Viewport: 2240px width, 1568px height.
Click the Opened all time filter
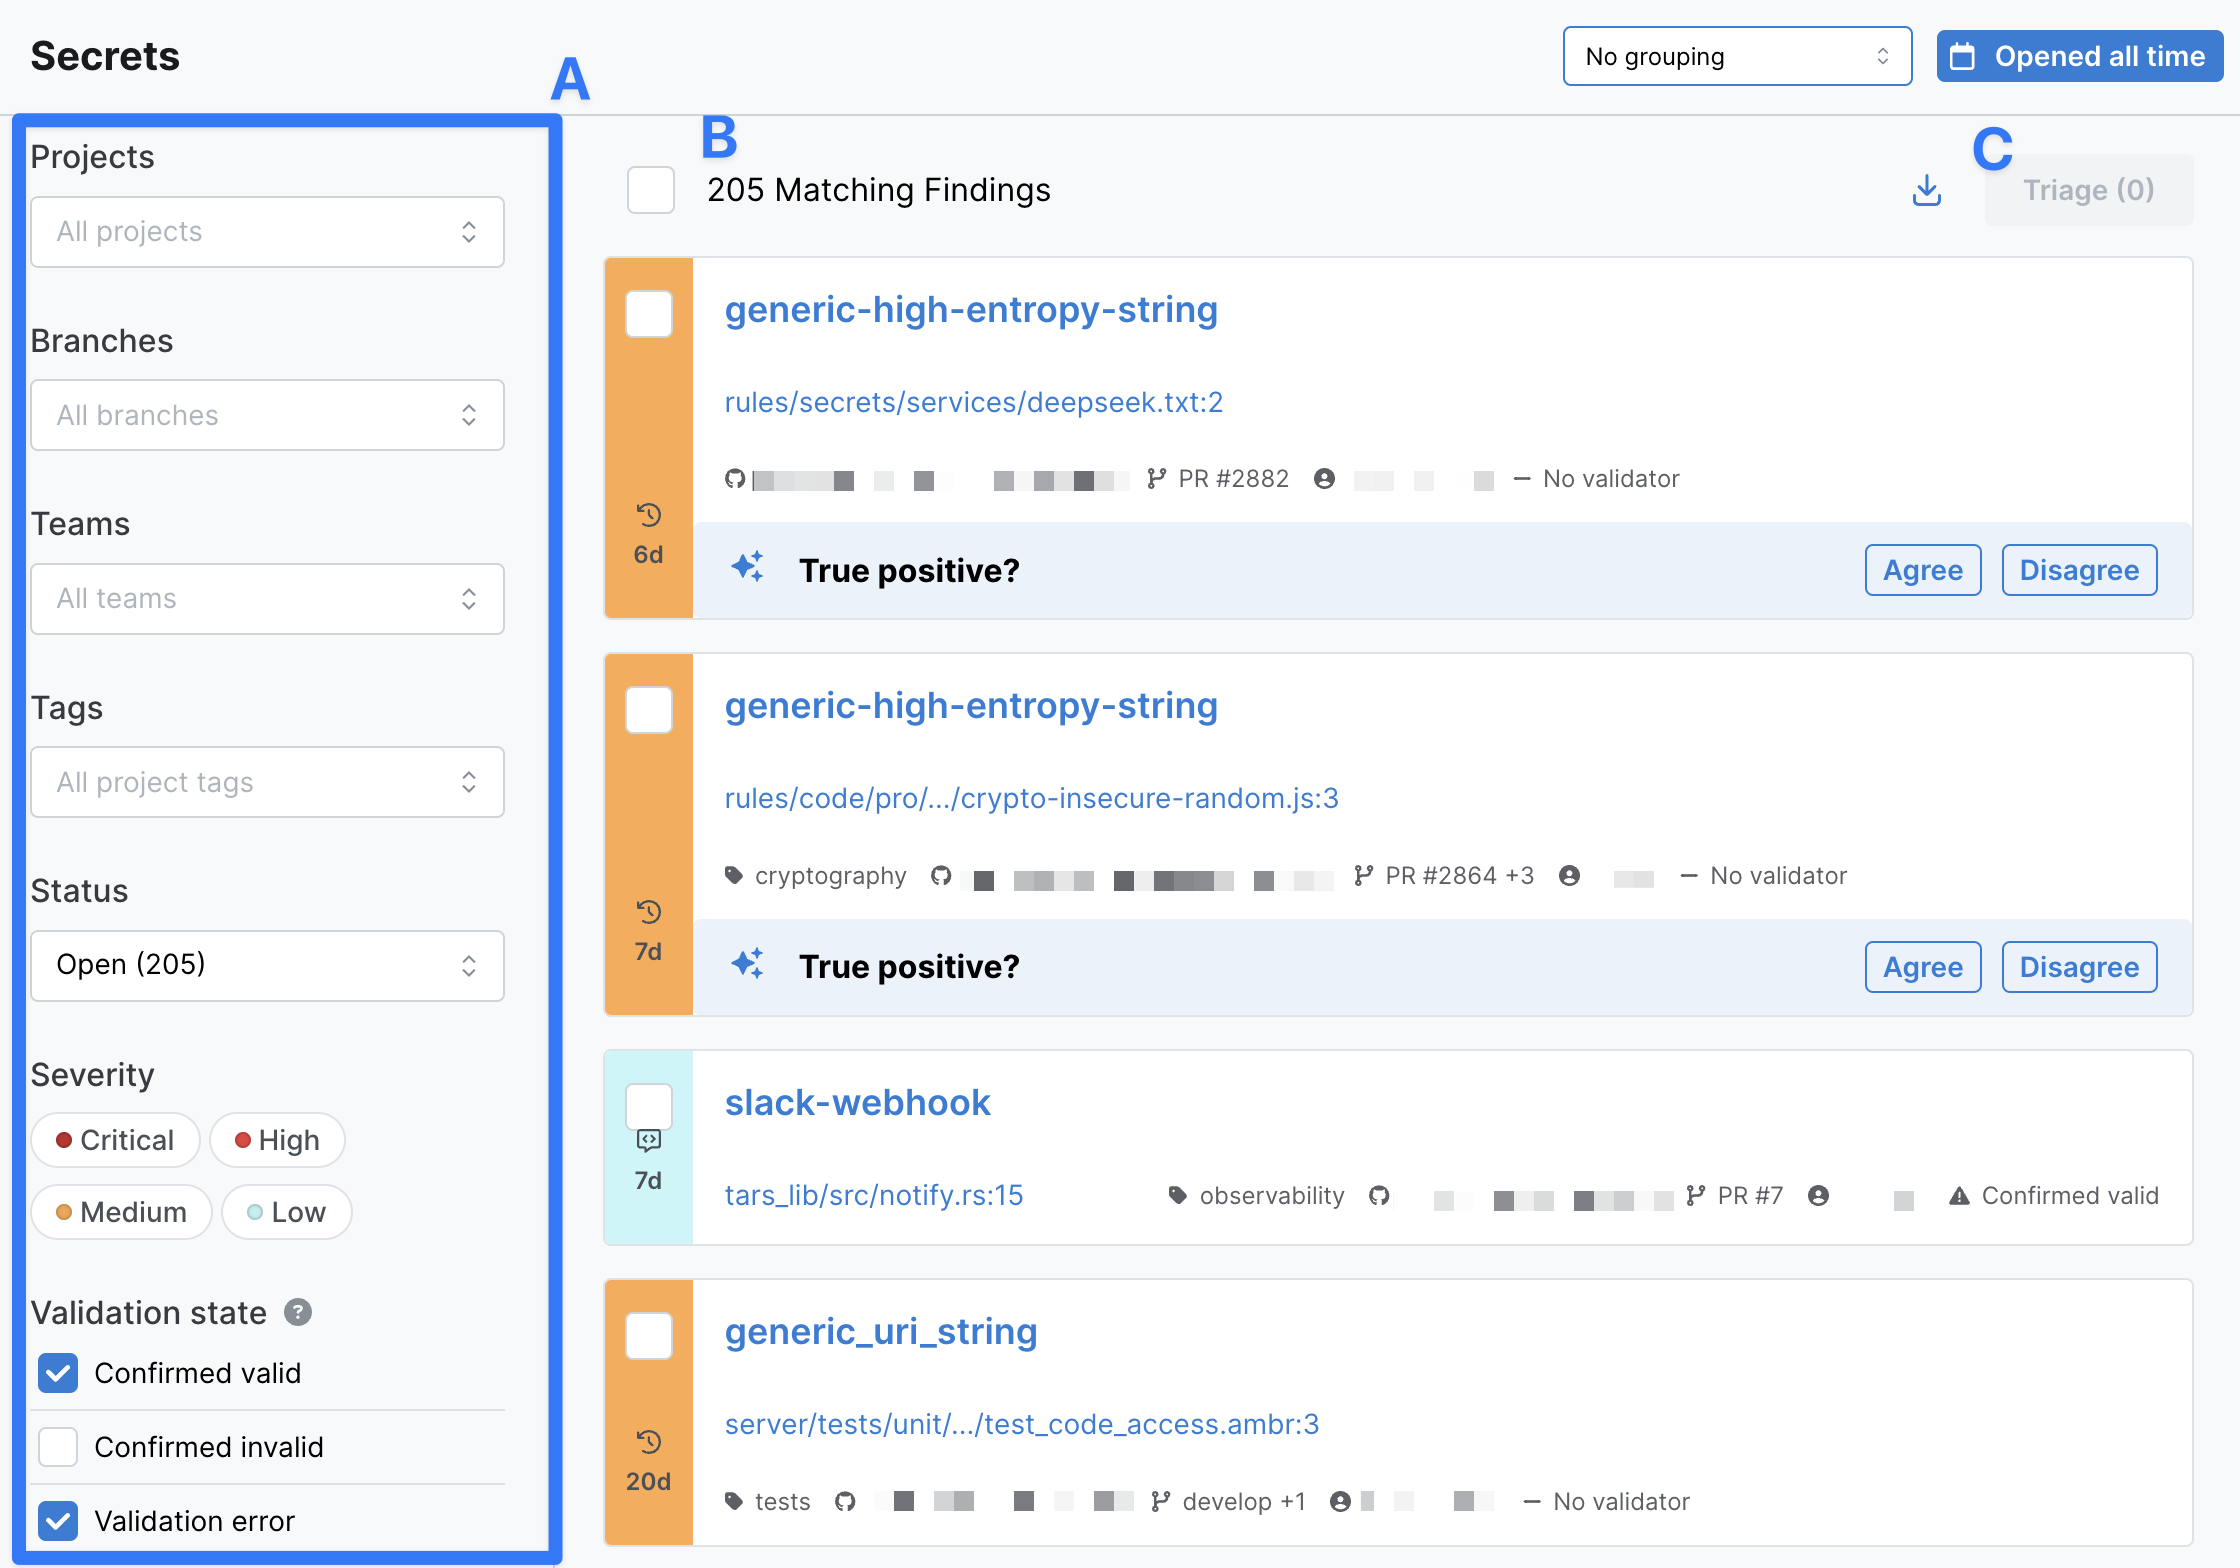click(x=2078, y=56)
